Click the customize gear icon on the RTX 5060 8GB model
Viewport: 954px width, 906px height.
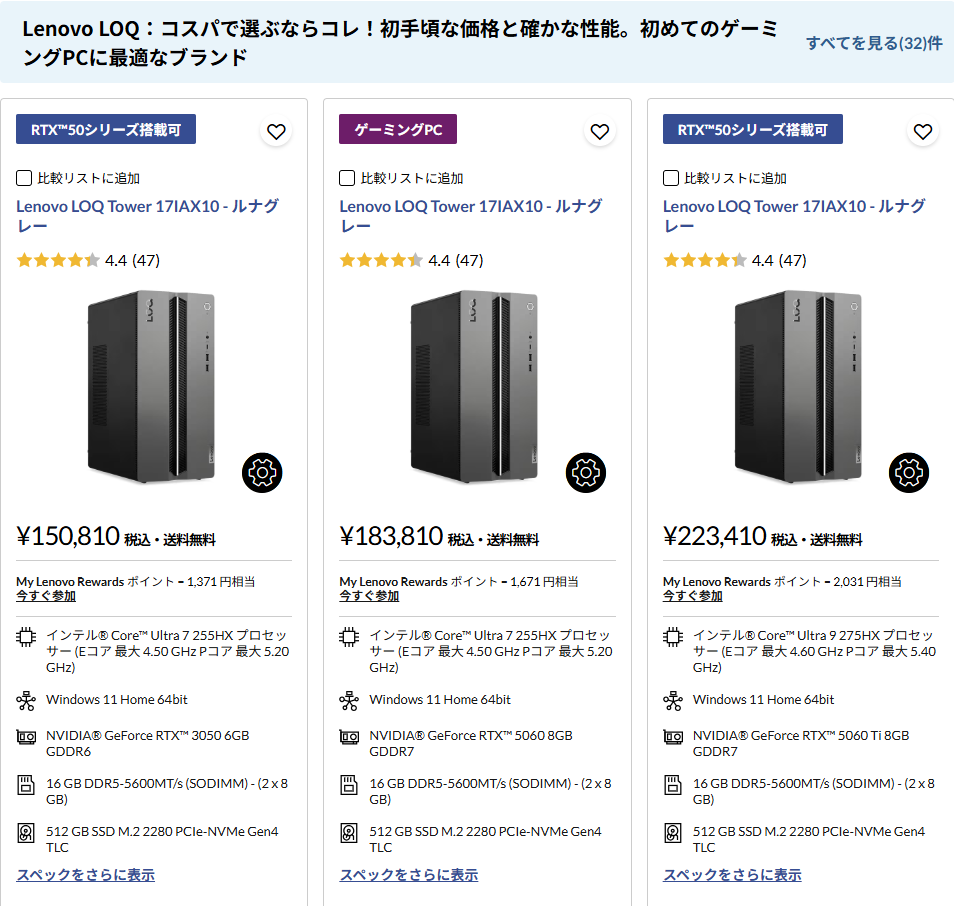(586, 472)
